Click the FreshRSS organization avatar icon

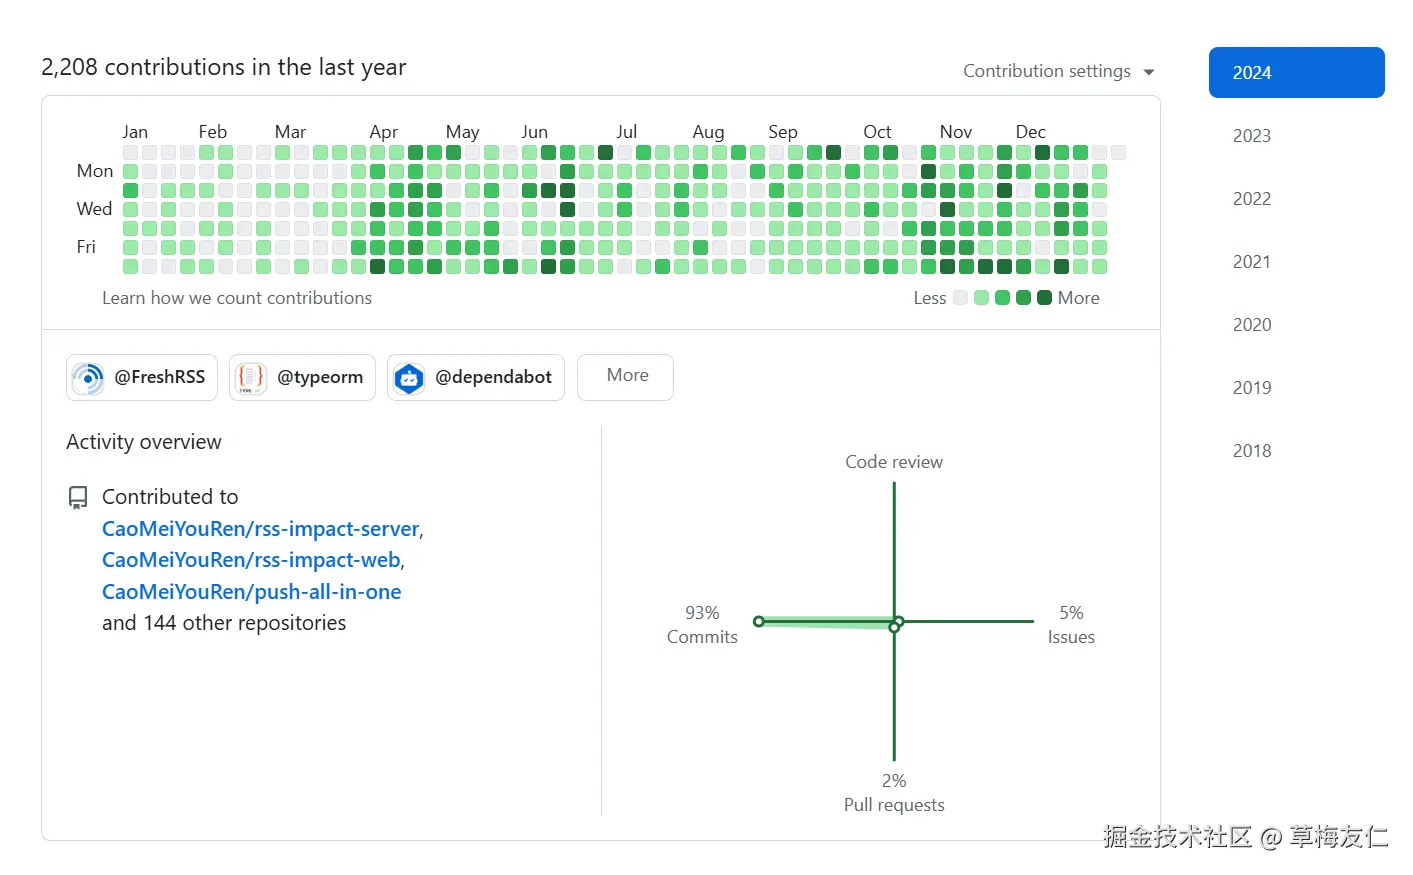[x=88, y=378]
